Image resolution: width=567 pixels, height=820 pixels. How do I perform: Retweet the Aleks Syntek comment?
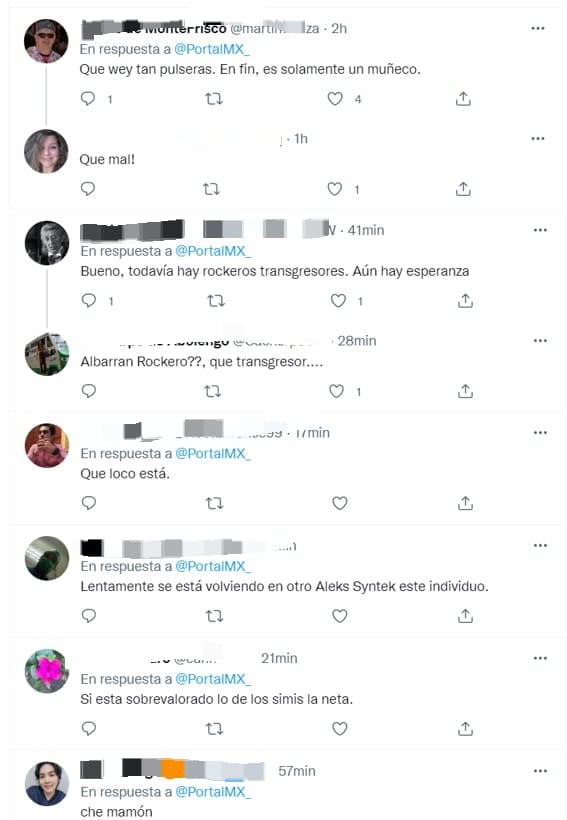tap(214, 616)
